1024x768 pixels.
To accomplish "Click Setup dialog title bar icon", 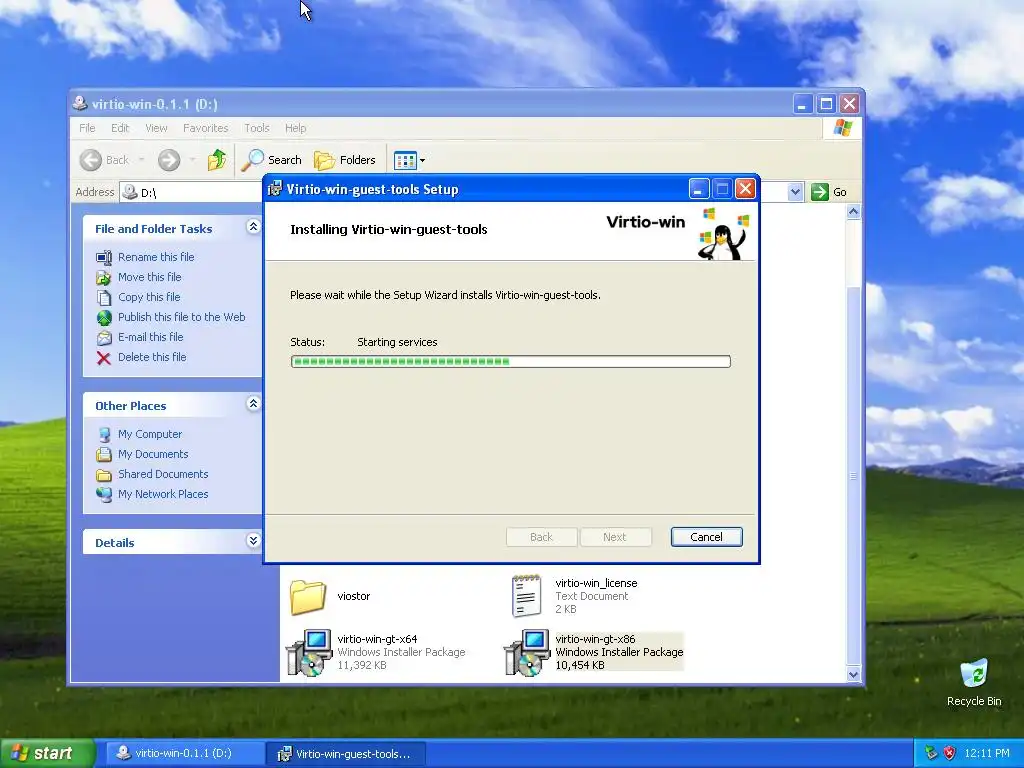I will point(275,189).
